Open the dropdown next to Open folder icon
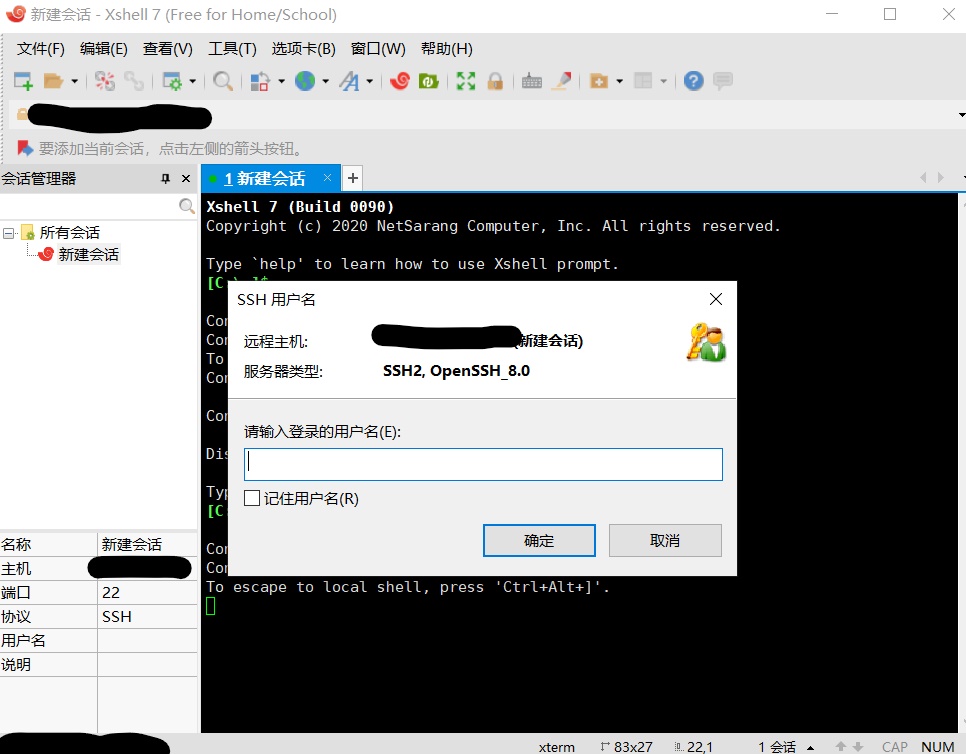 click(x=75, y=81)
